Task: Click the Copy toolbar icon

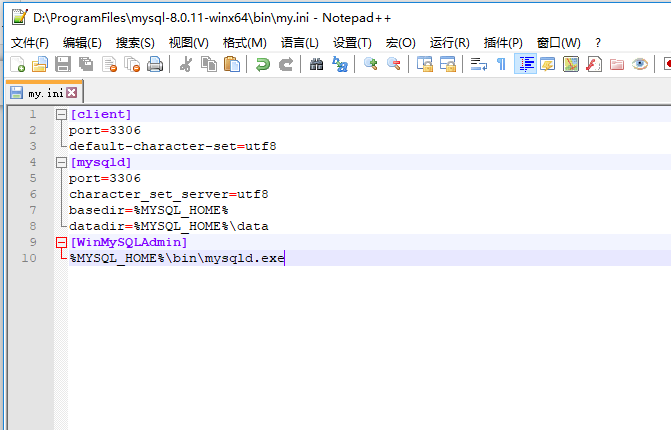Action: pos(209,65)
